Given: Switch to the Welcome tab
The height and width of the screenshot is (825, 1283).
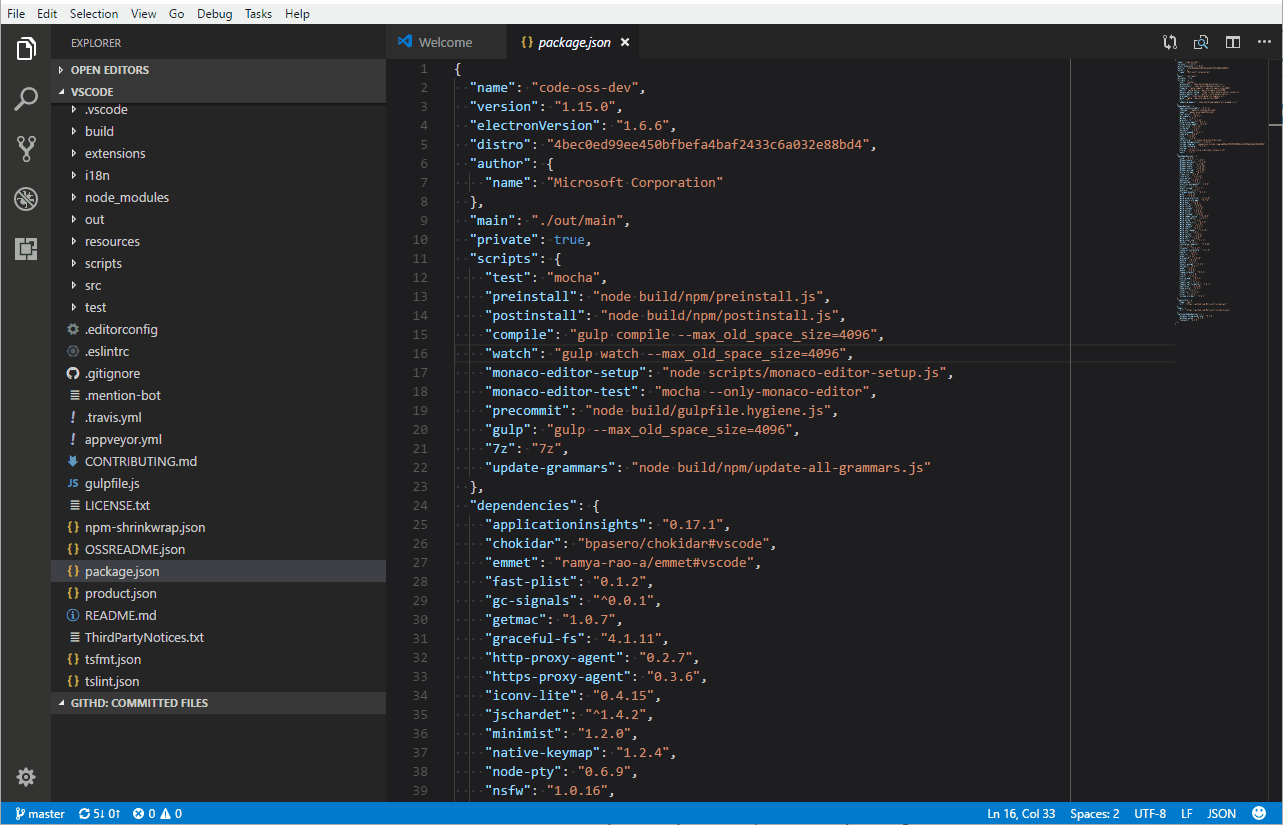Looking at the screenshot, I should point(445,43).
